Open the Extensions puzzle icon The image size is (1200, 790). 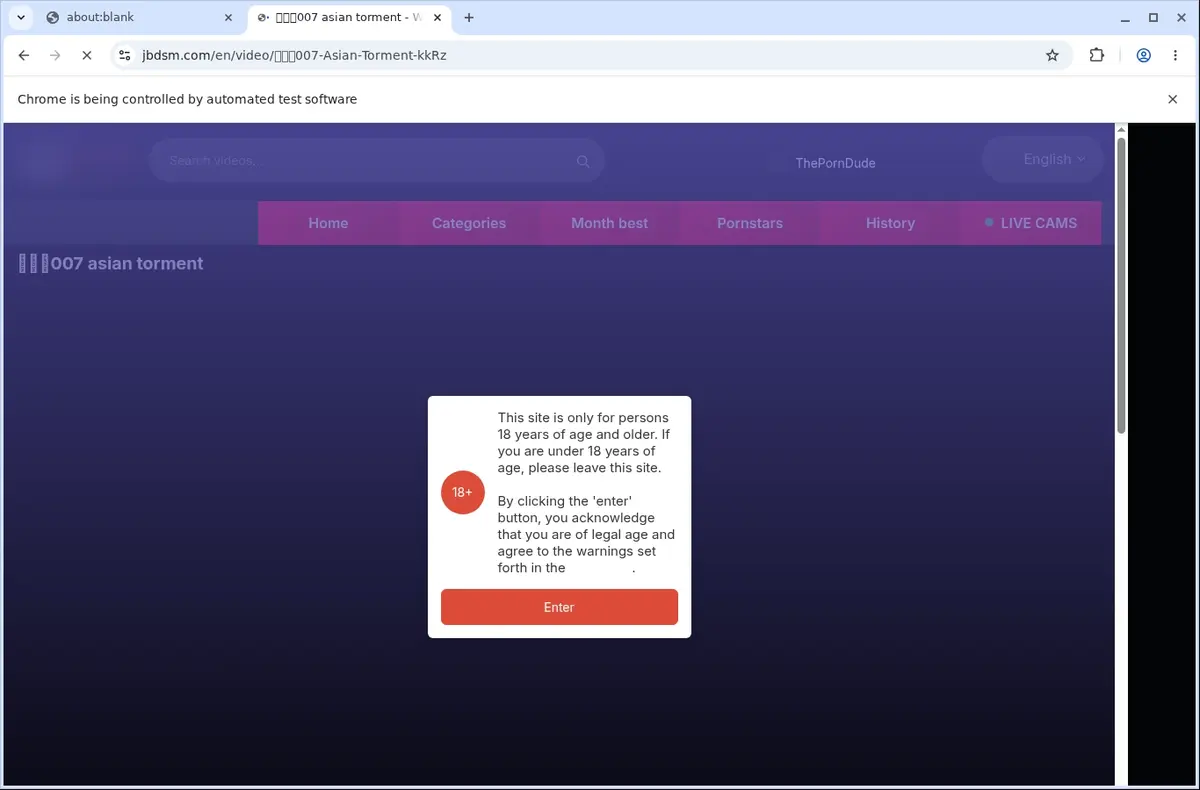(1097, 56)
